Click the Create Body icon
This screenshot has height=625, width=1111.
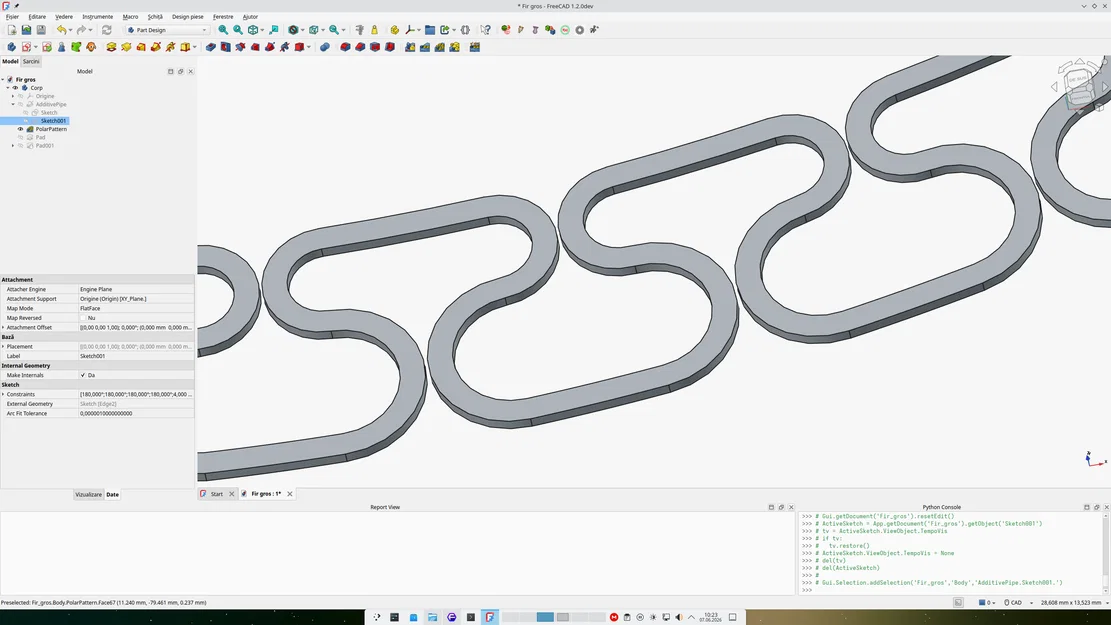(11, 47)
